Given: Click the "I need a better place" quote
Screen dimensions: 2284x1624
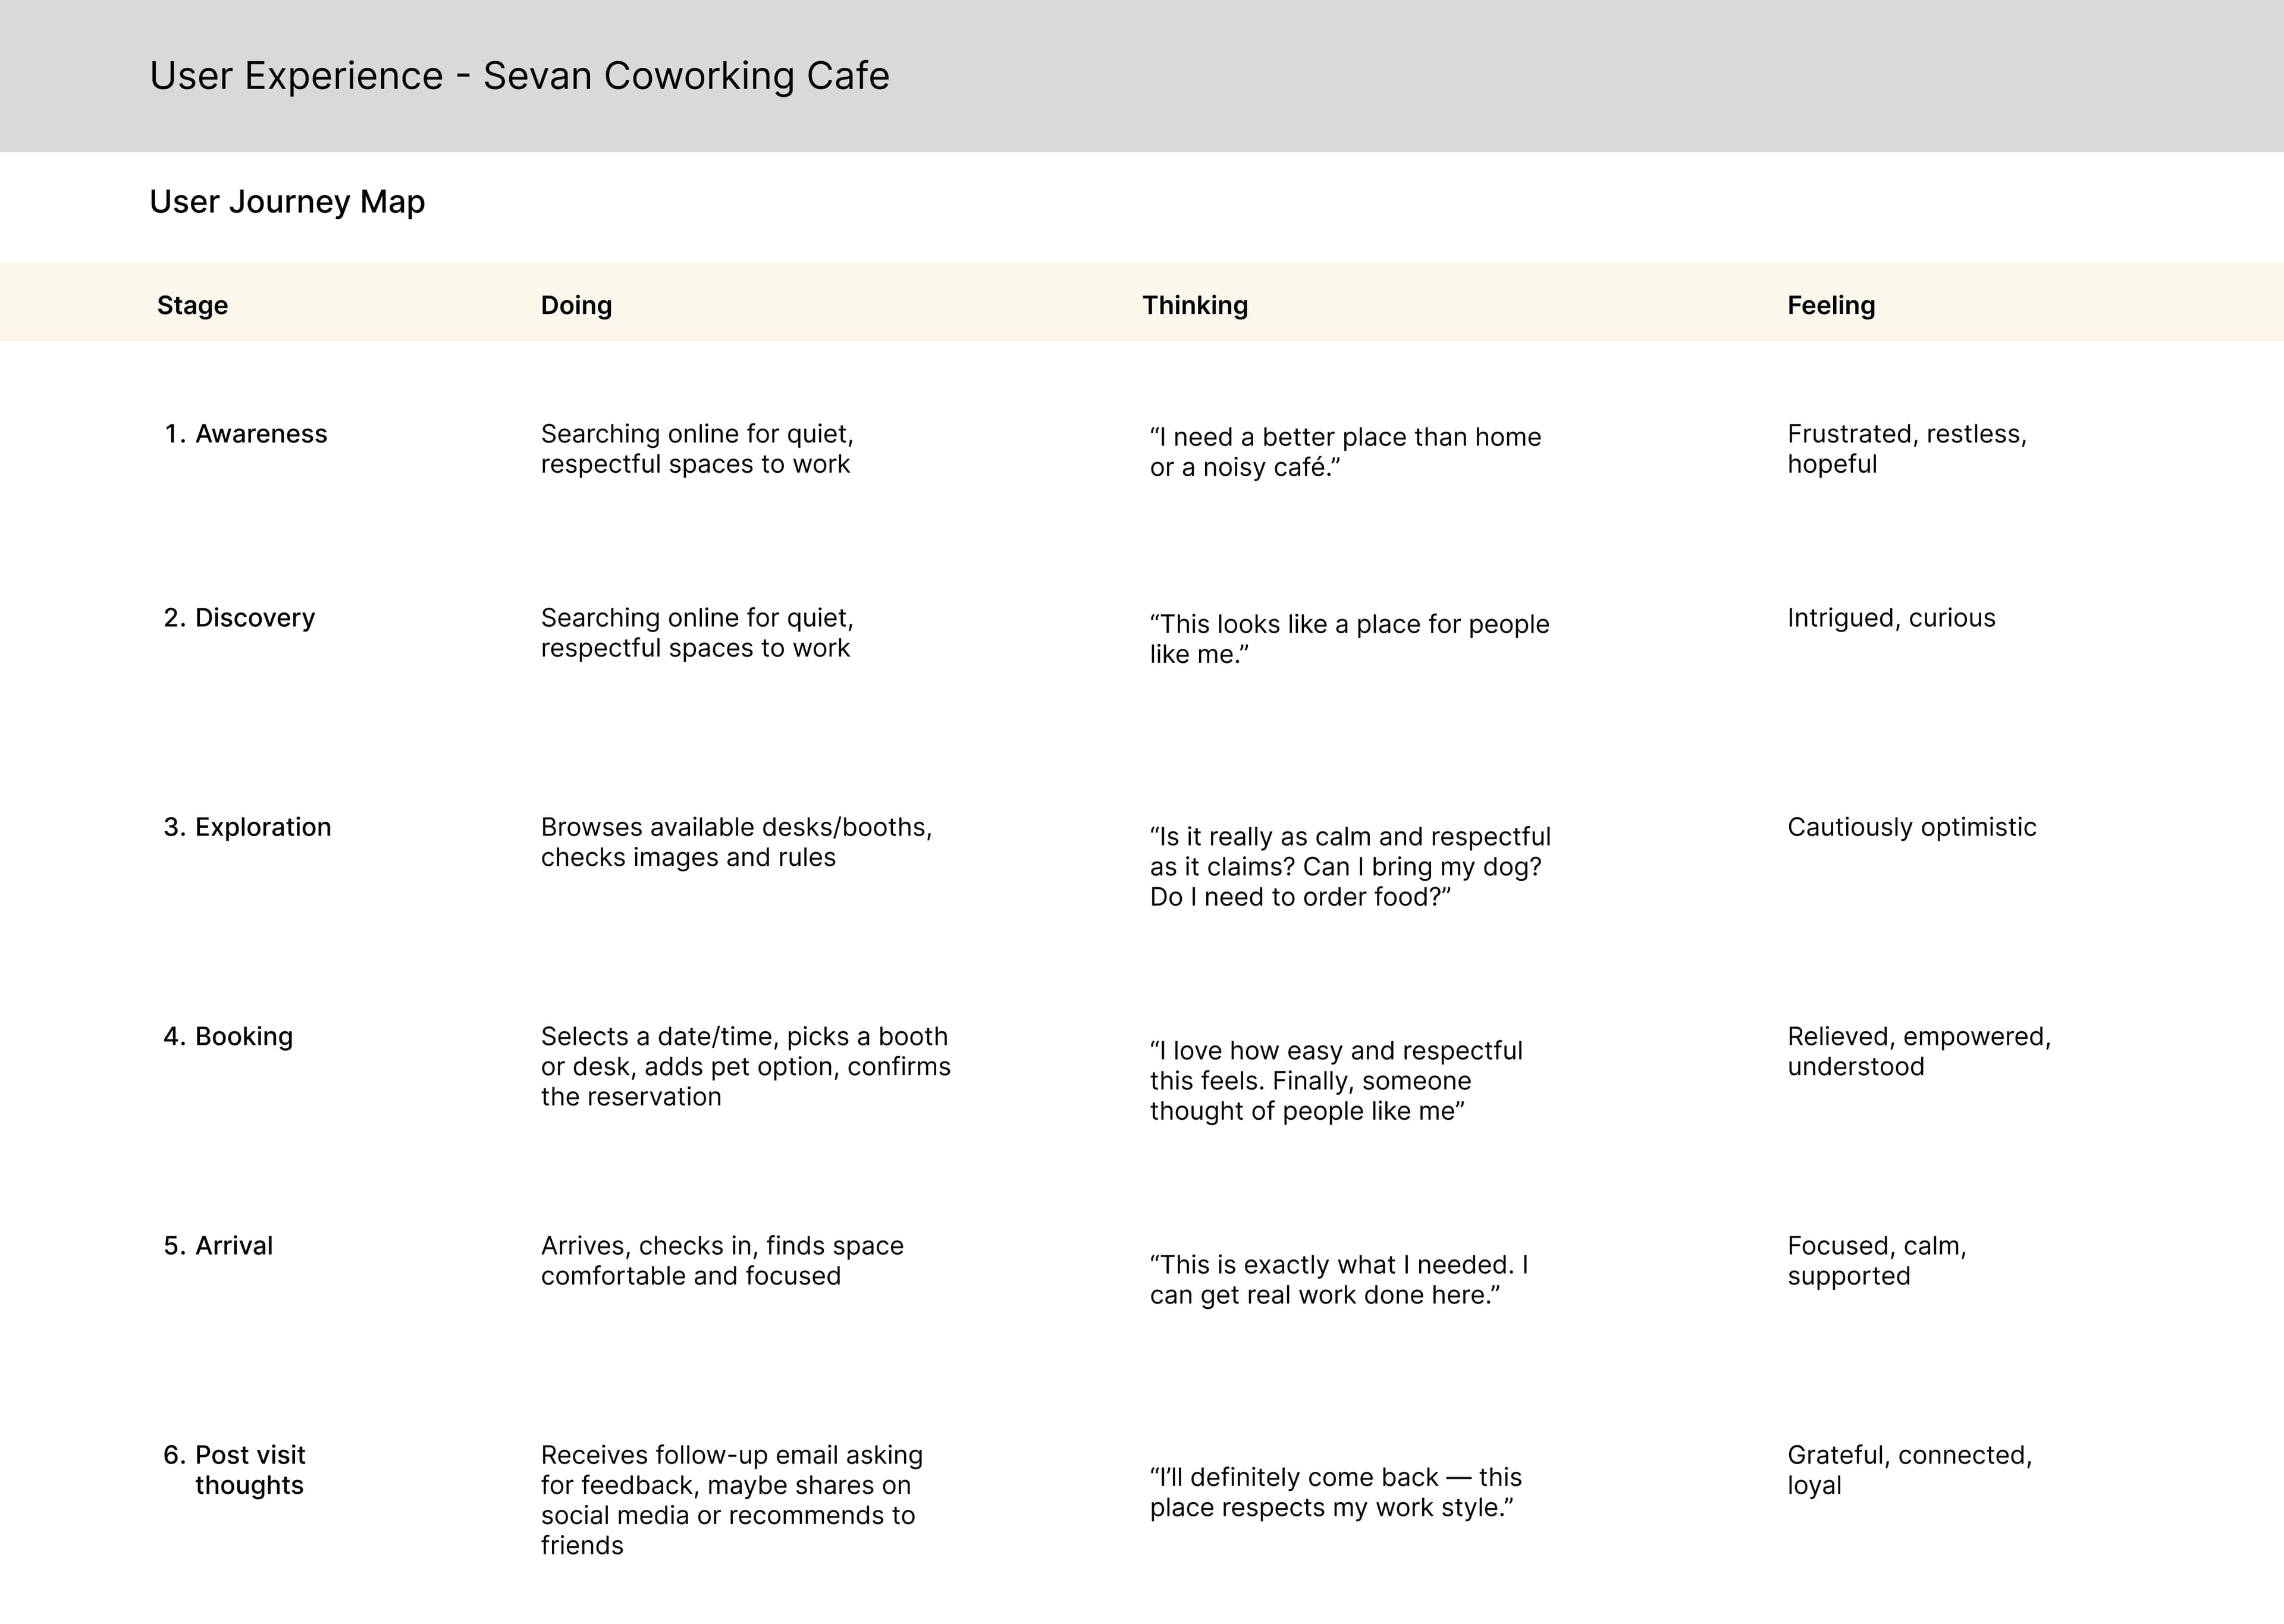Looking at the screenshot, I should coord(1345,452).
